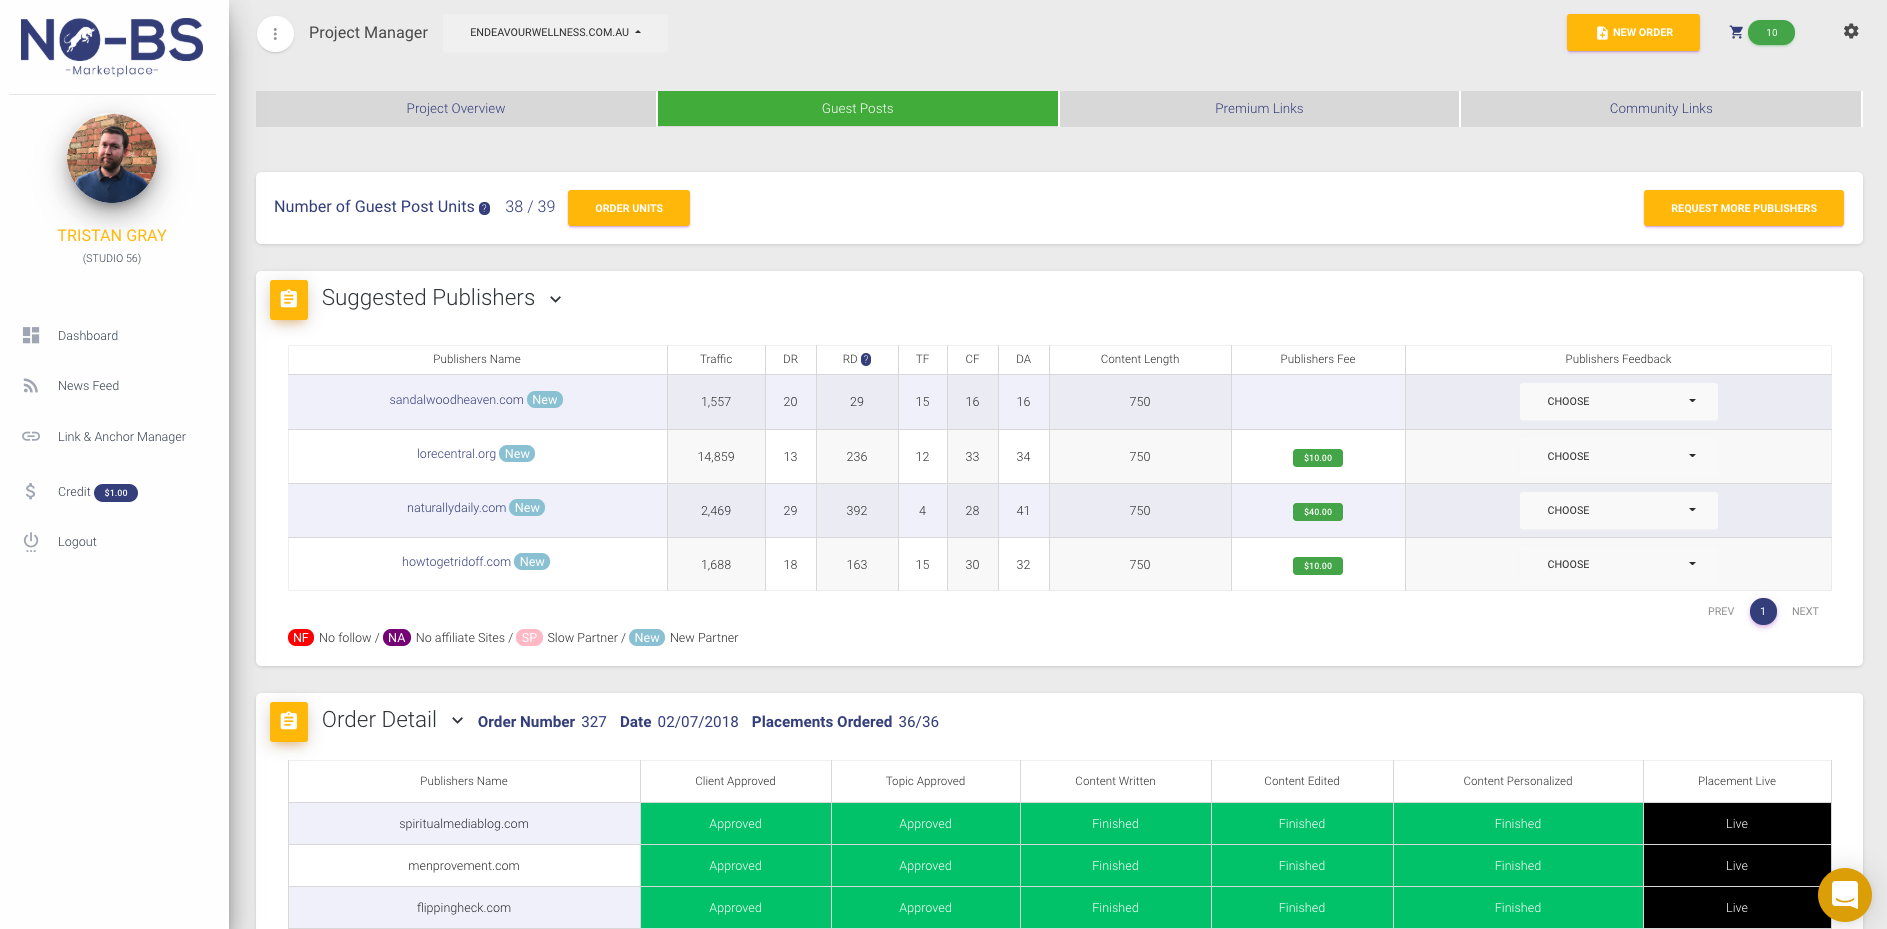The height and width of the screenshot is (929, 1887).
Task: Select the Guest Posts tab
Action: point(858,109)
